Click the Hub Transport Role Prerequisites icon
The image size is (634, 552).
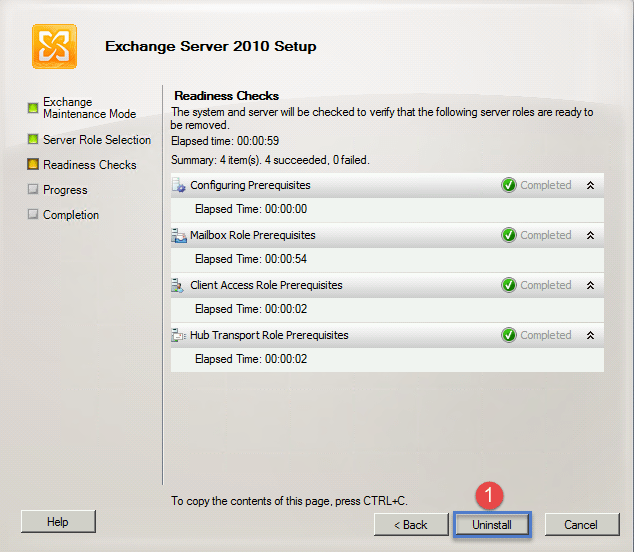coord(178,335)
